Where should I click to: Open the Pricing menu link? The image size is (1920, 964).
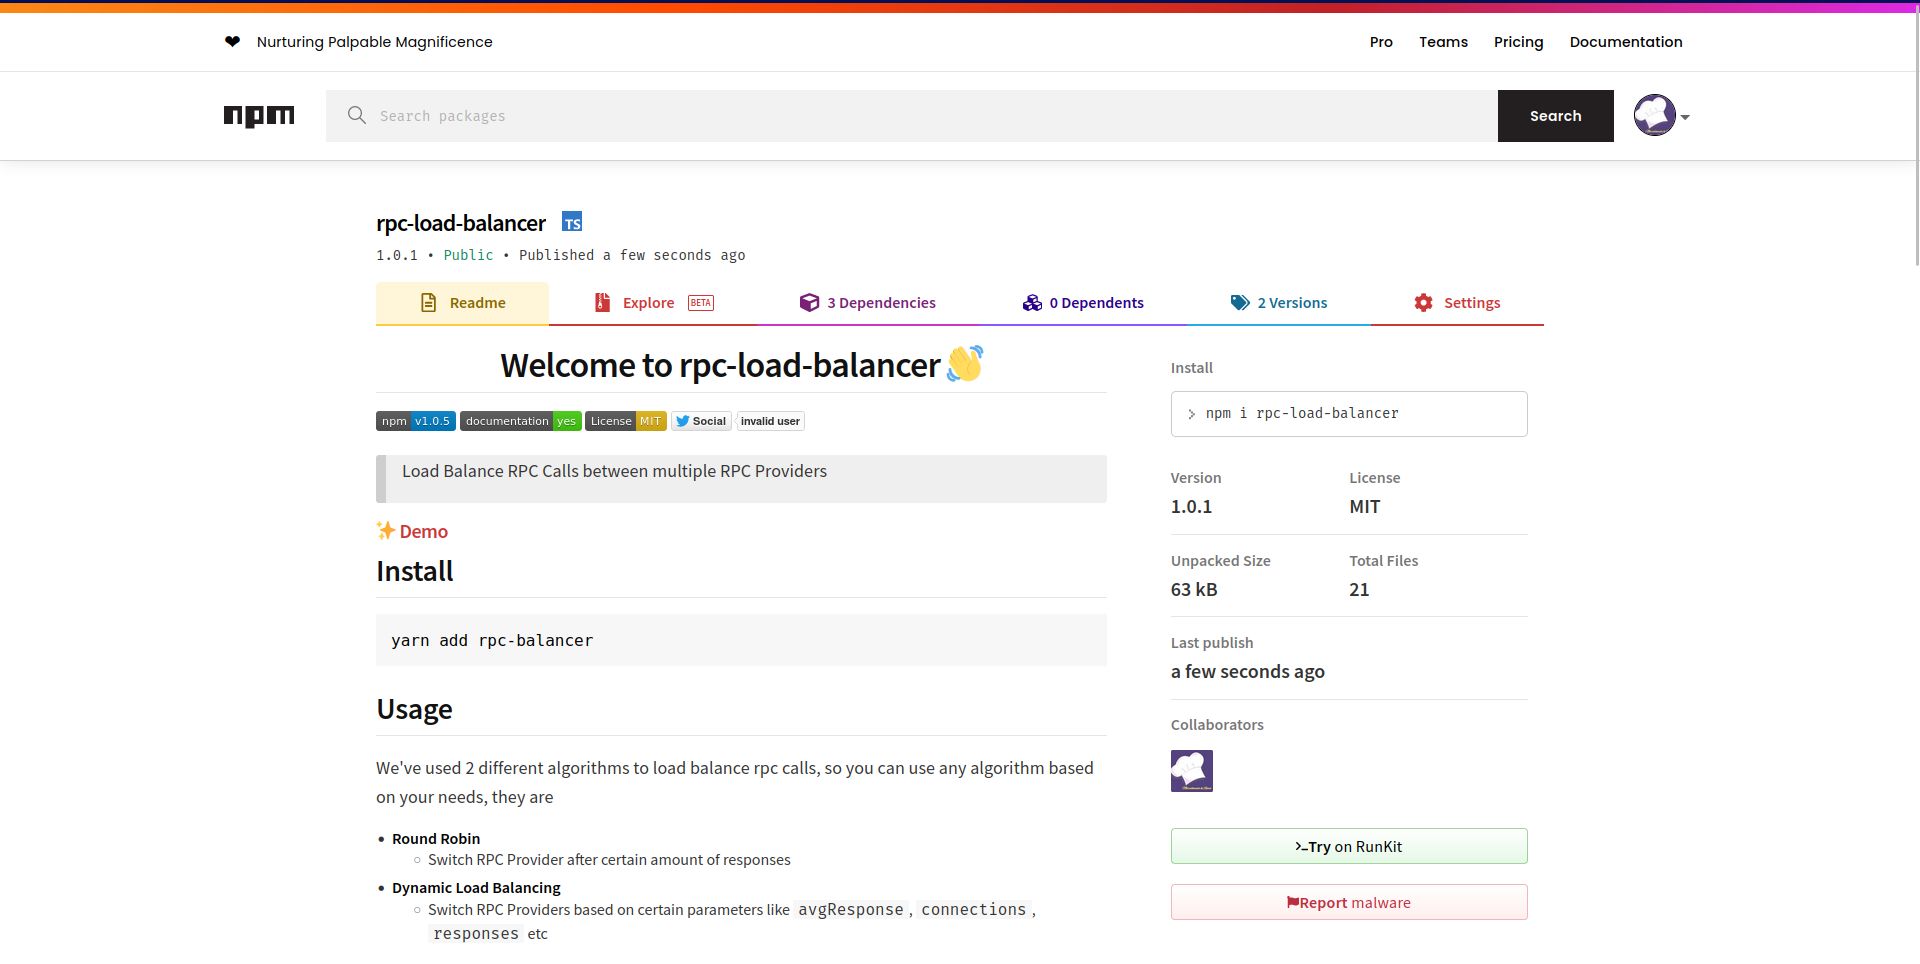pos(1518,42)
